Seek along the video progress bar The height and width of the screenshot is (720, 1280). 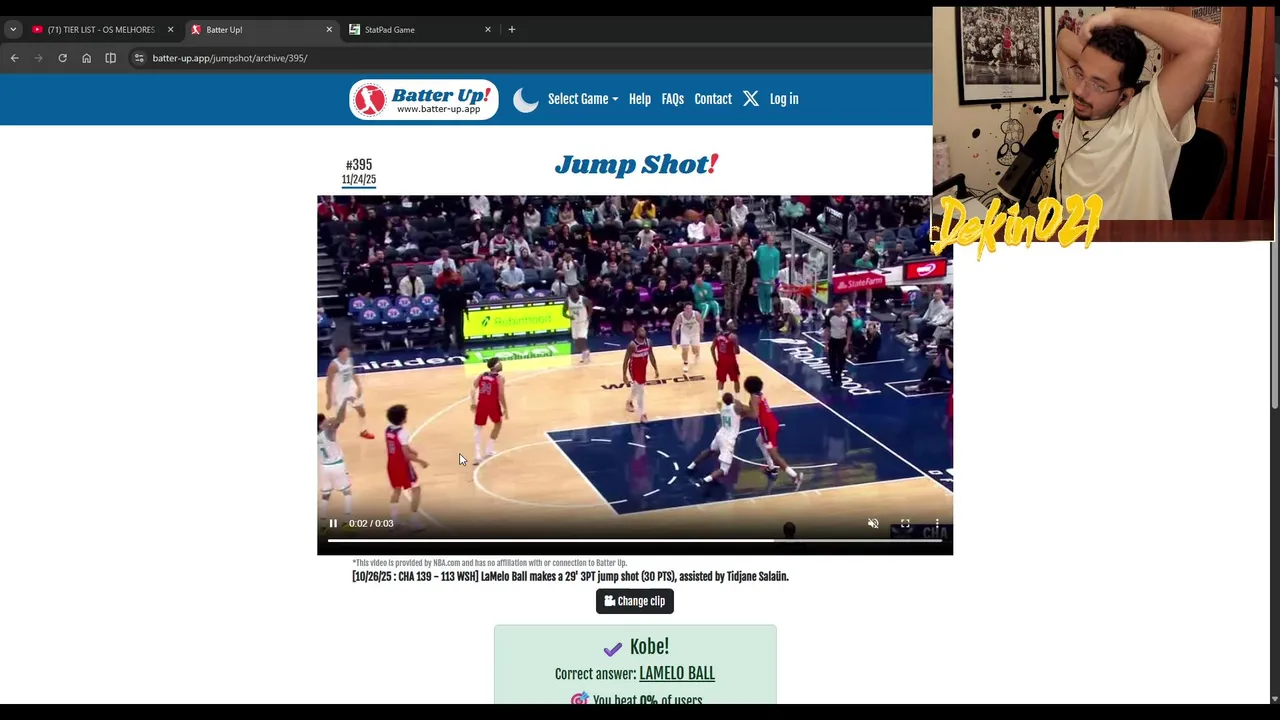pos(635,541)
